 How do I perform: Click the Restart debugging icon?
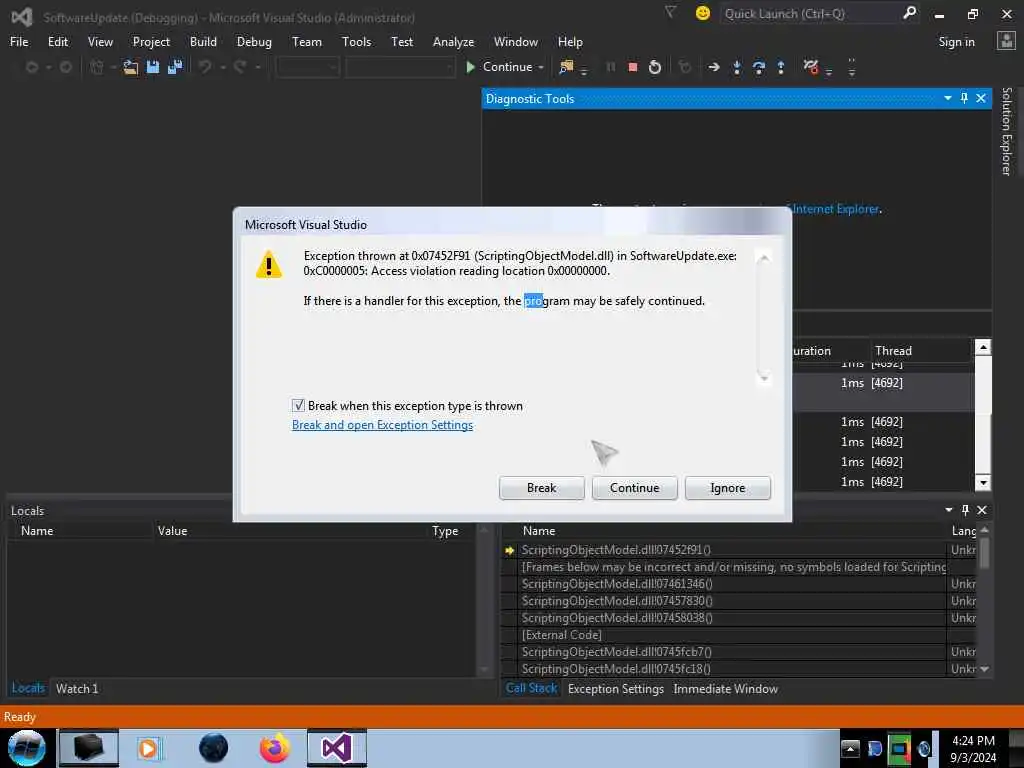point(654,67)
